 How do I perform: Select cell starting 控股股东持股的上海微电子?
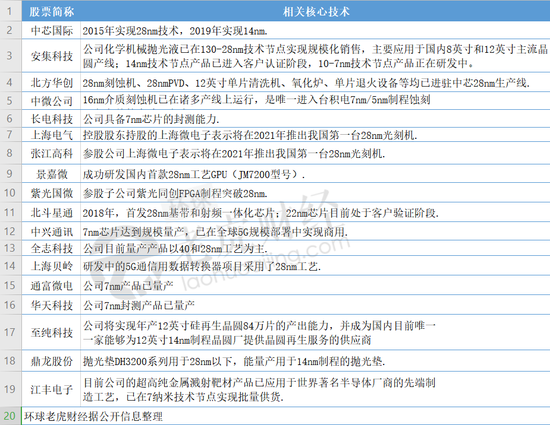point(315,135)
